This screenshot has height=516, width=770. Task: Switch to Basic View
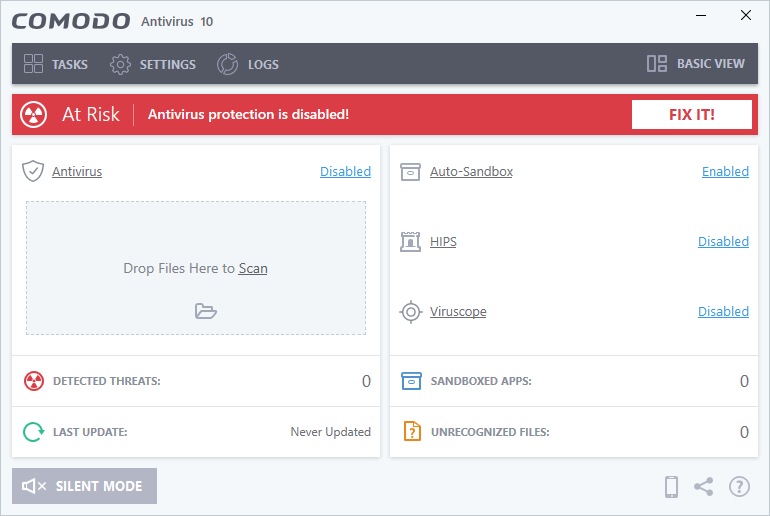coord(696,64)
